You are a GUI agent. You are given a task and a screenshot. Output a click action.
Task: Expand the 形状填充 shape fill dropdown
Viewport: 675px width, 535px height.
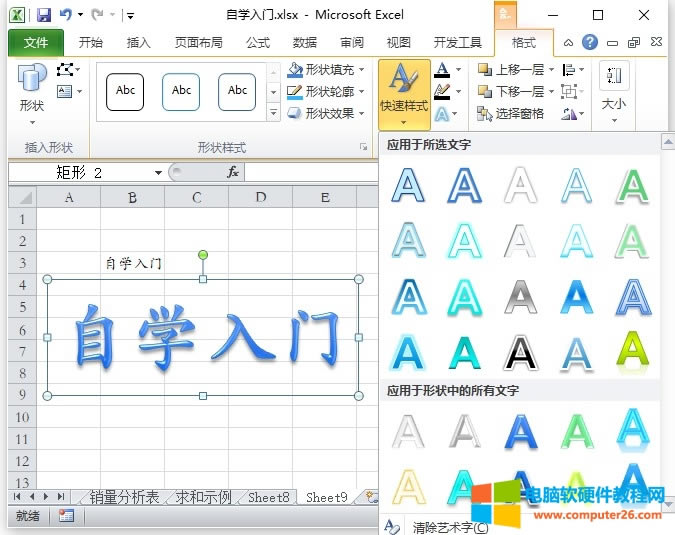coord(362,70)
